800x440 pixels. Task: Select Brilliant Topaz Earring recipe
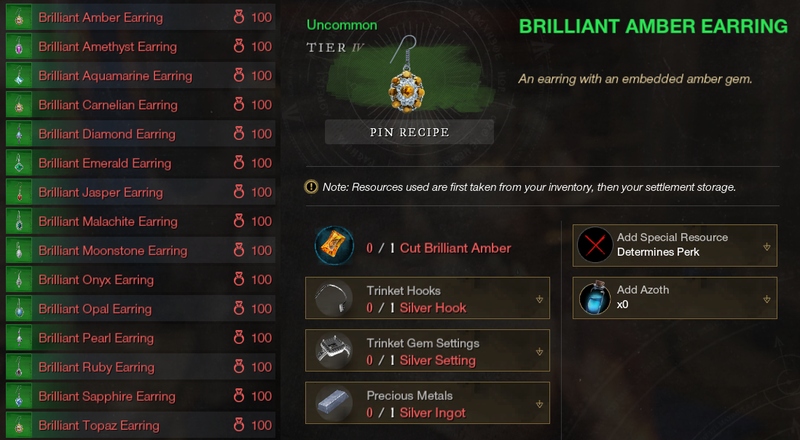(x=141, y=425)
